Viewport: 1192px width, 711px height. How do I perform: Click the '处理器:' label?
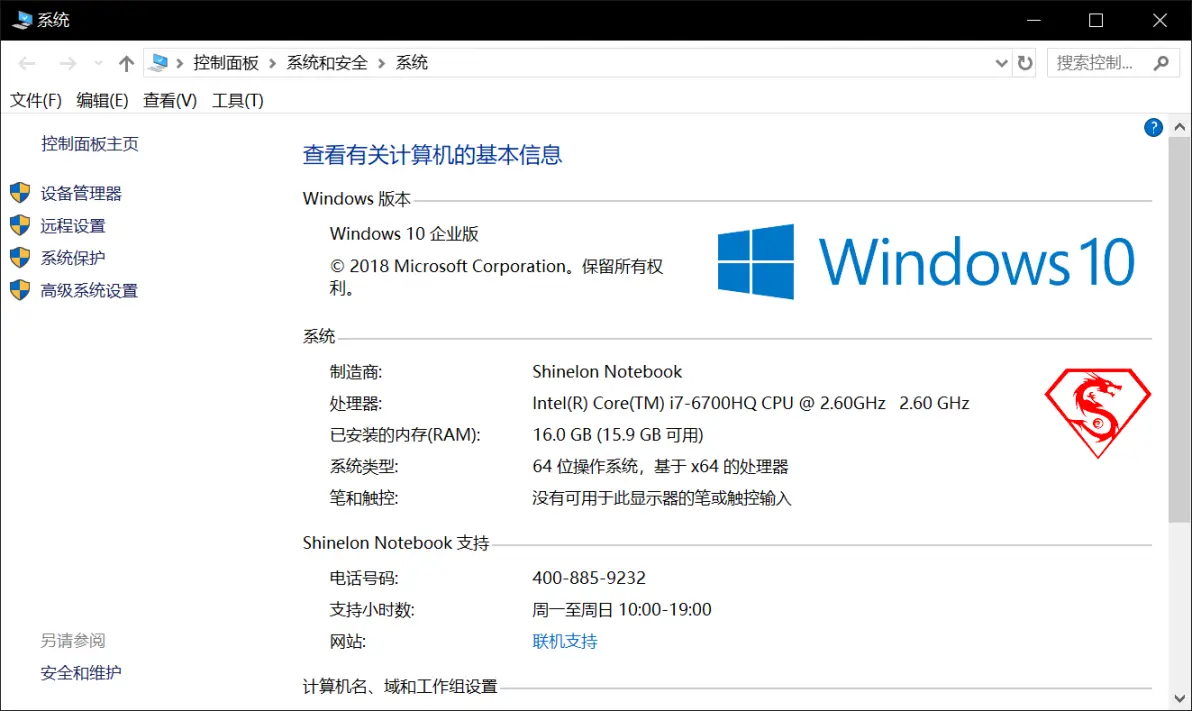tap(356, 404)
